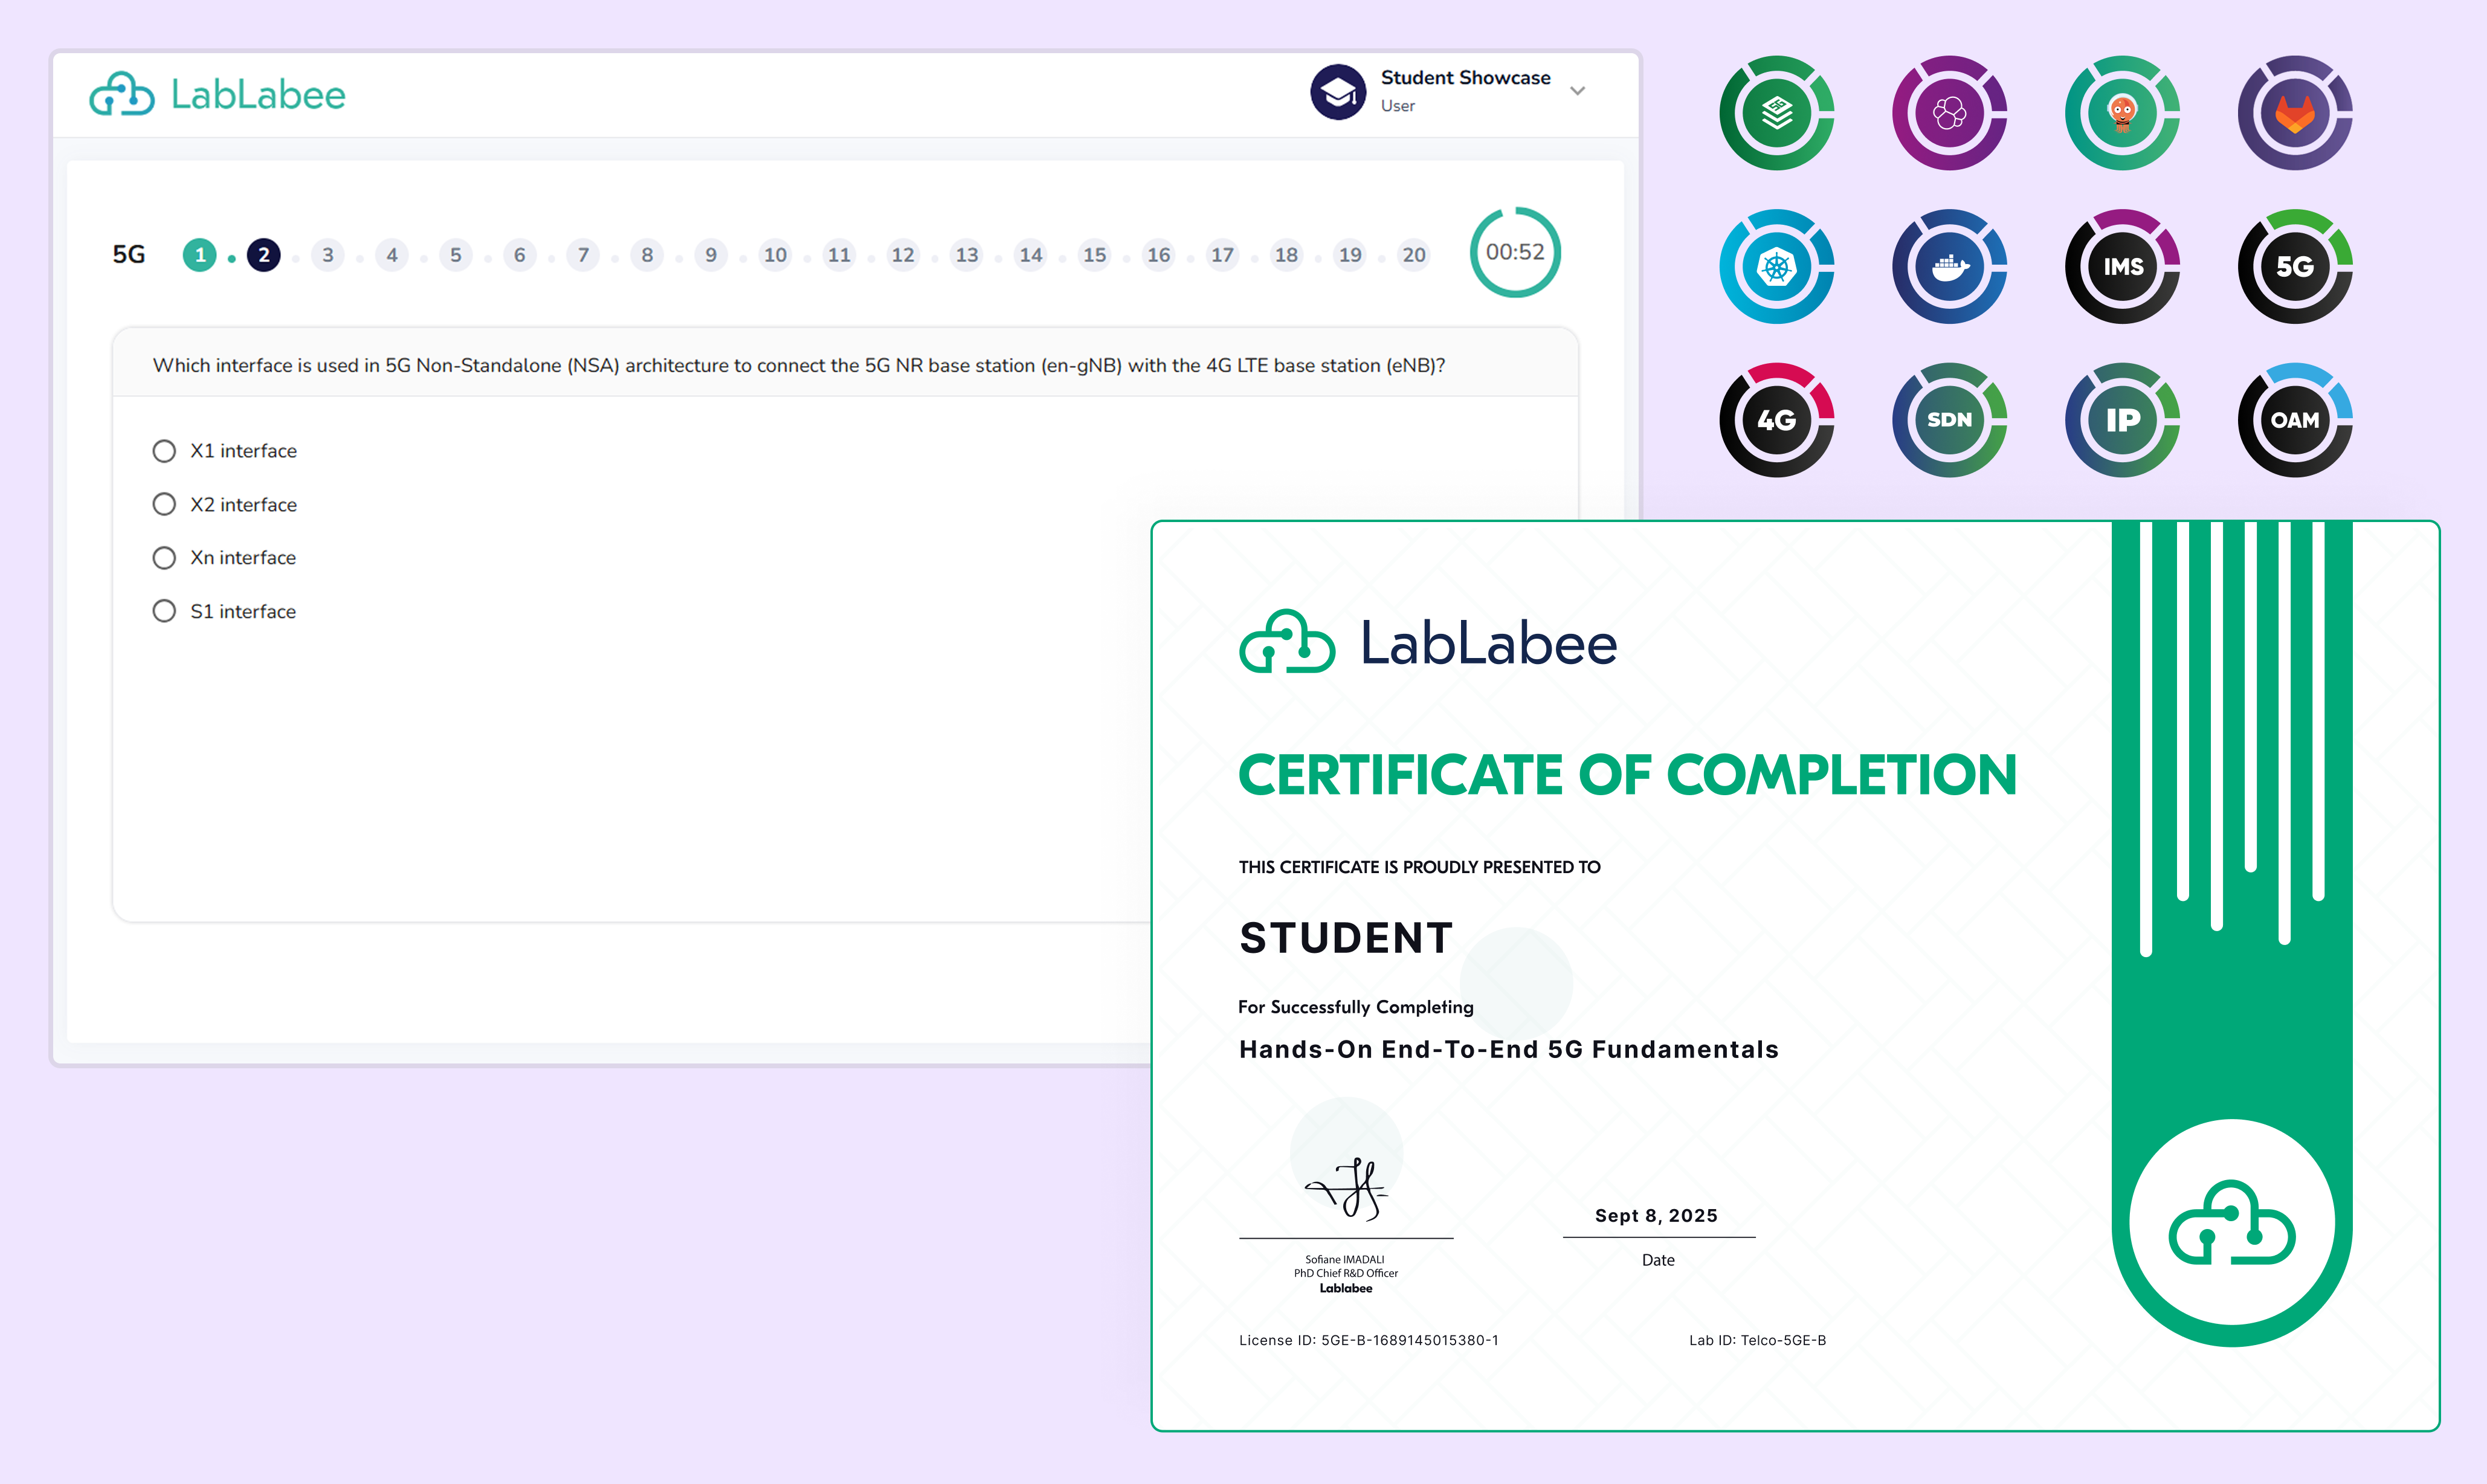Click the LabLabee logo in header
Image resolution: width=2487 pixels, height=1484 pixels.
(x=218, y=94)
